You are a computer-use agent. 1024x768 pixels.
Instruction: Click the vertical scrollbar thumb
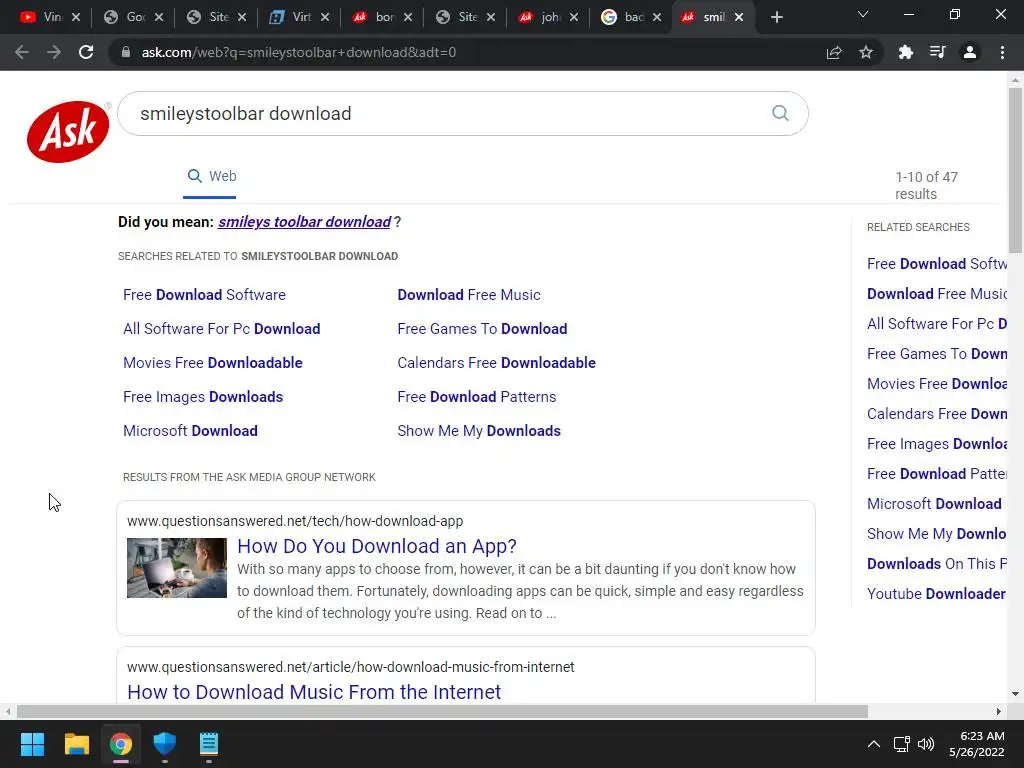tap(1015, 170)
